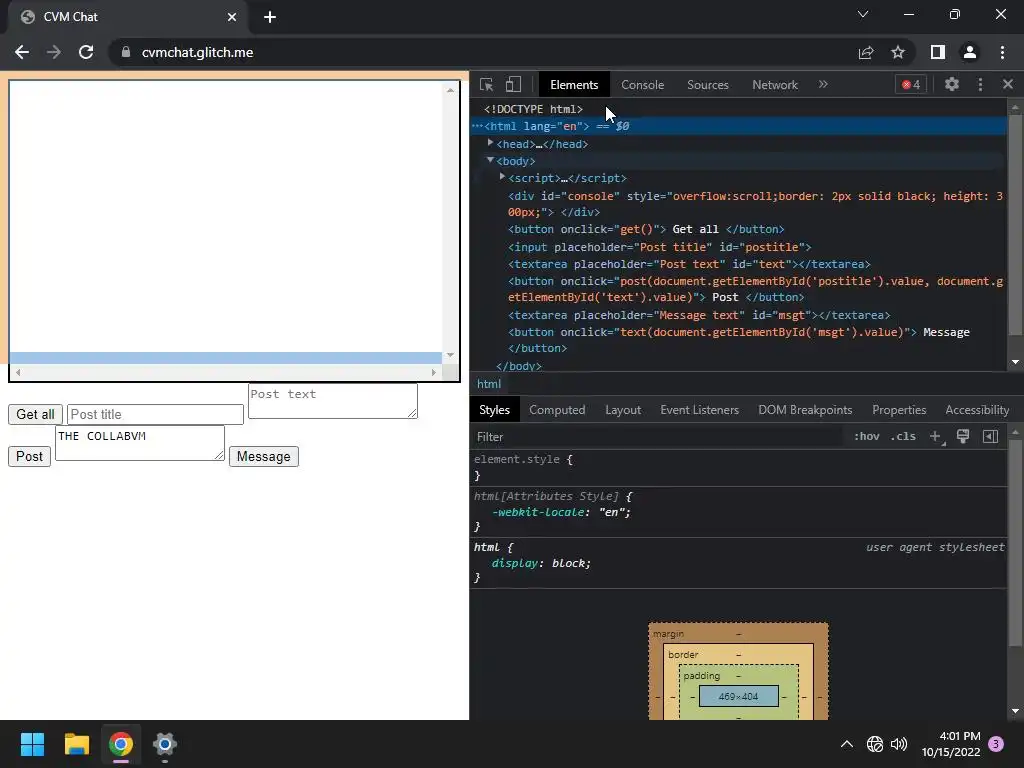The image size is (1024, 768).
Task: Open the DOM Breakpoints tab
Action: 805,410
